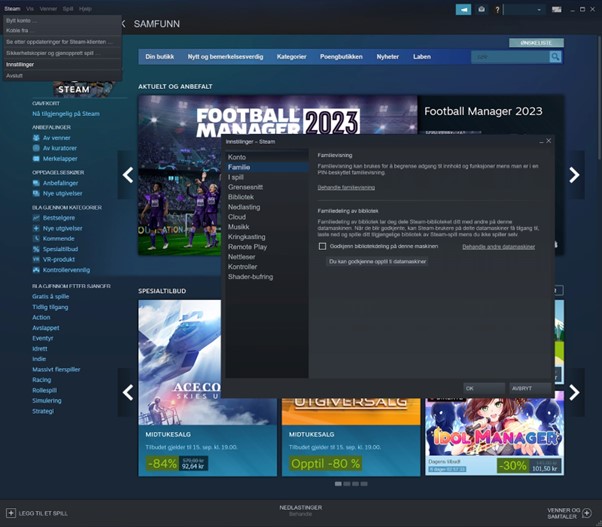This screenshot has width=602, height=527.
Task: Open Gratis å spille genre link
Action: 51,296
